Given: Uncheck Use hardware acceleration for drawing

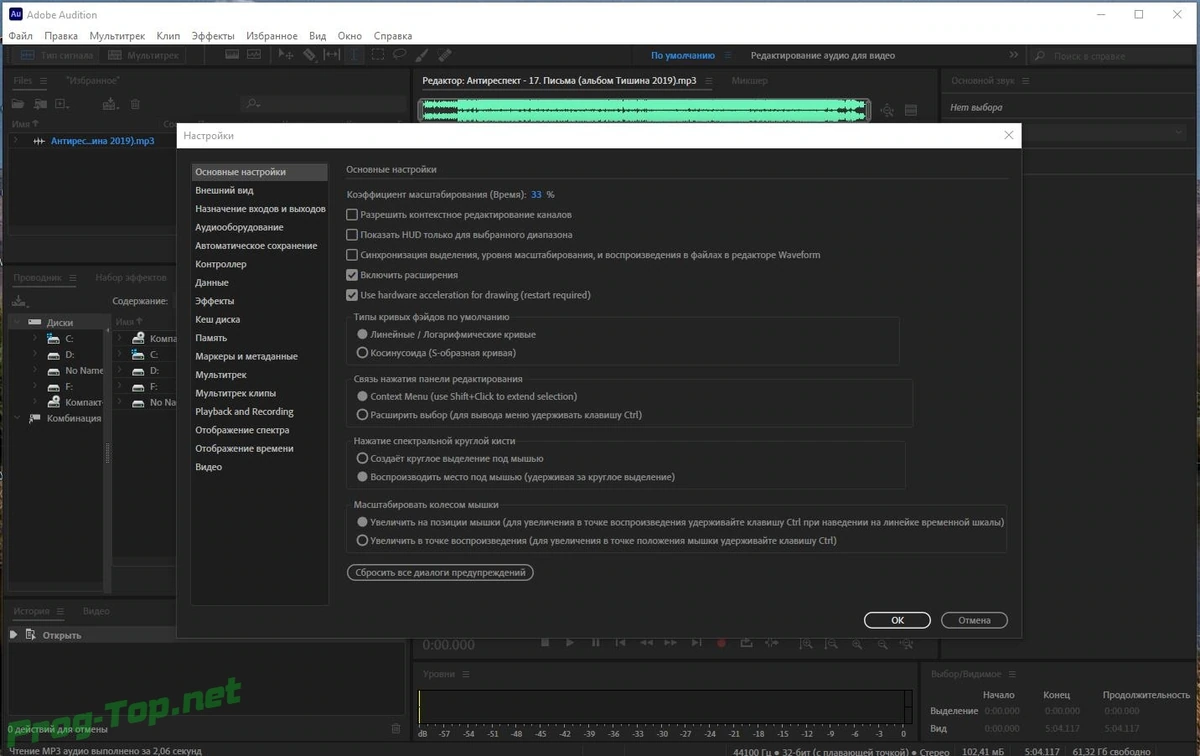Looking at the screenshot, I should (x=352, y=295).
